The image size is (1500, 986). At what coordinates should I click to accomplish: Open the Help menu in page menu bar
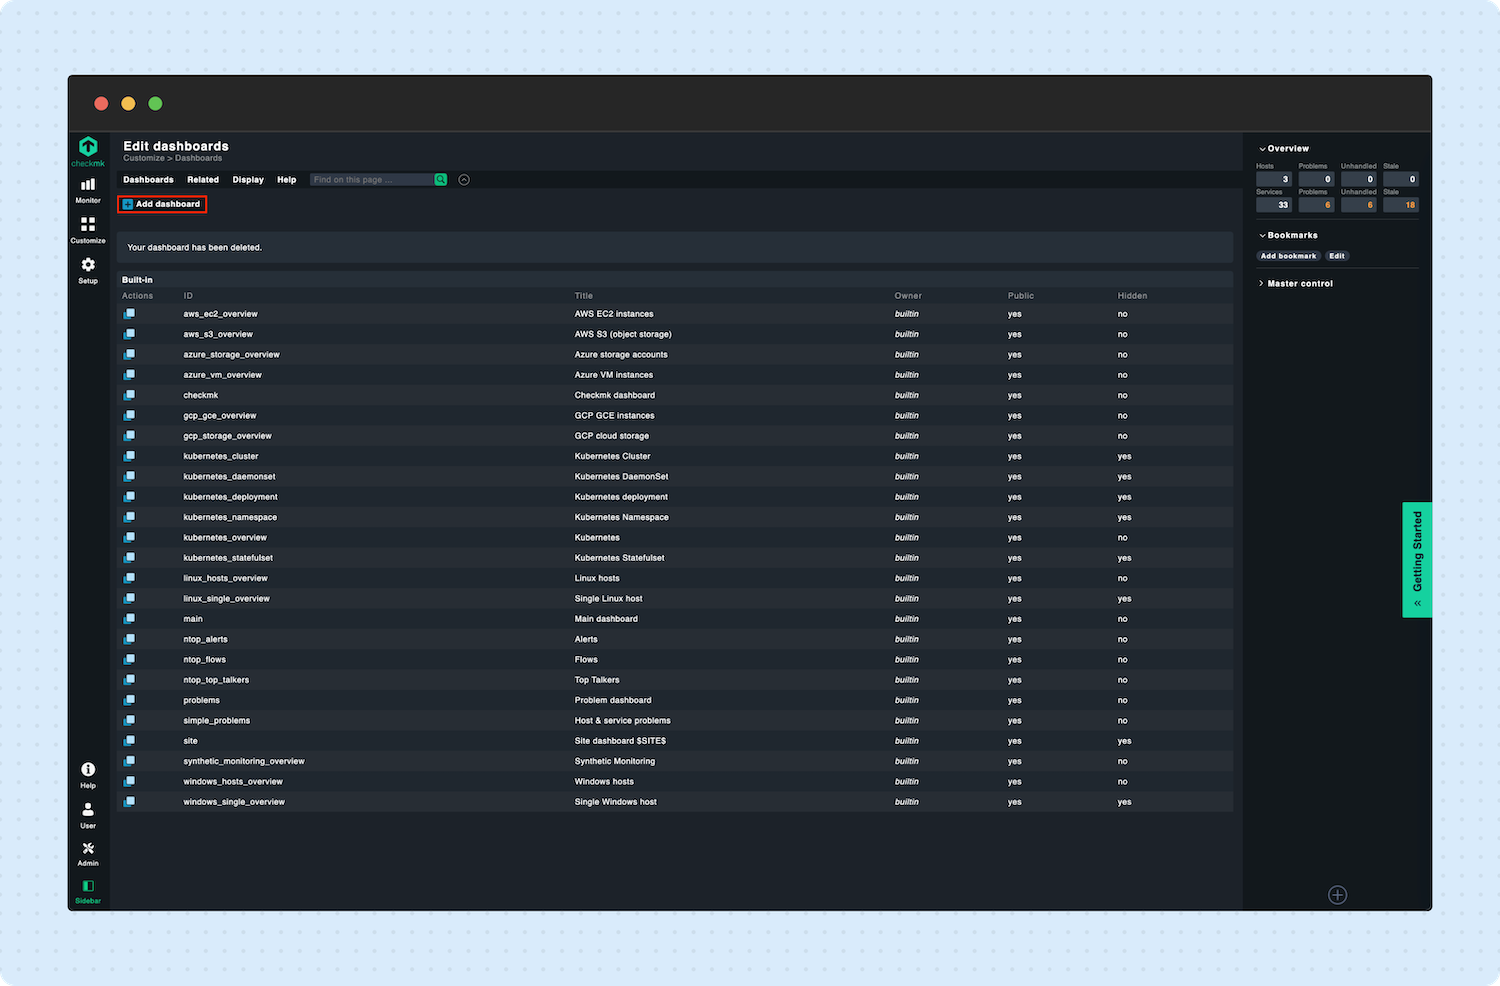(287, 180)
